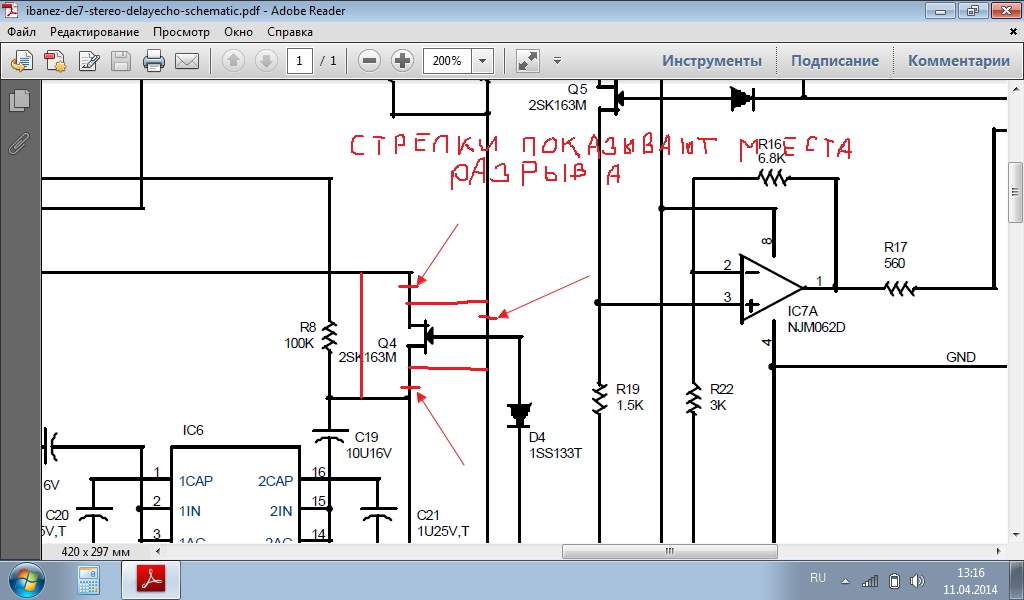Open the Редактирование menu

(94, 31)
